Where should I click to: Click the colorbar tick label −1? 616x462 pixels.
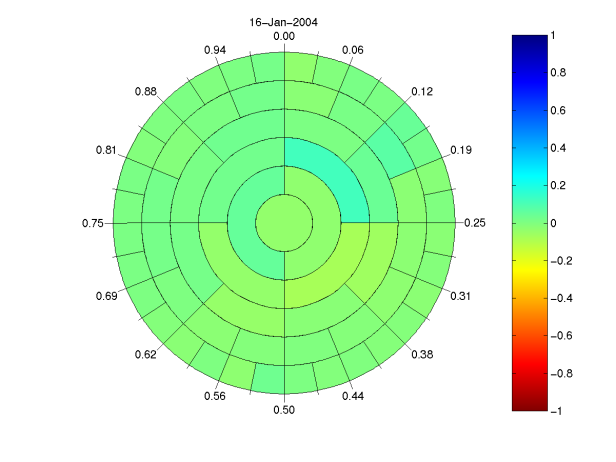(556, 411)
